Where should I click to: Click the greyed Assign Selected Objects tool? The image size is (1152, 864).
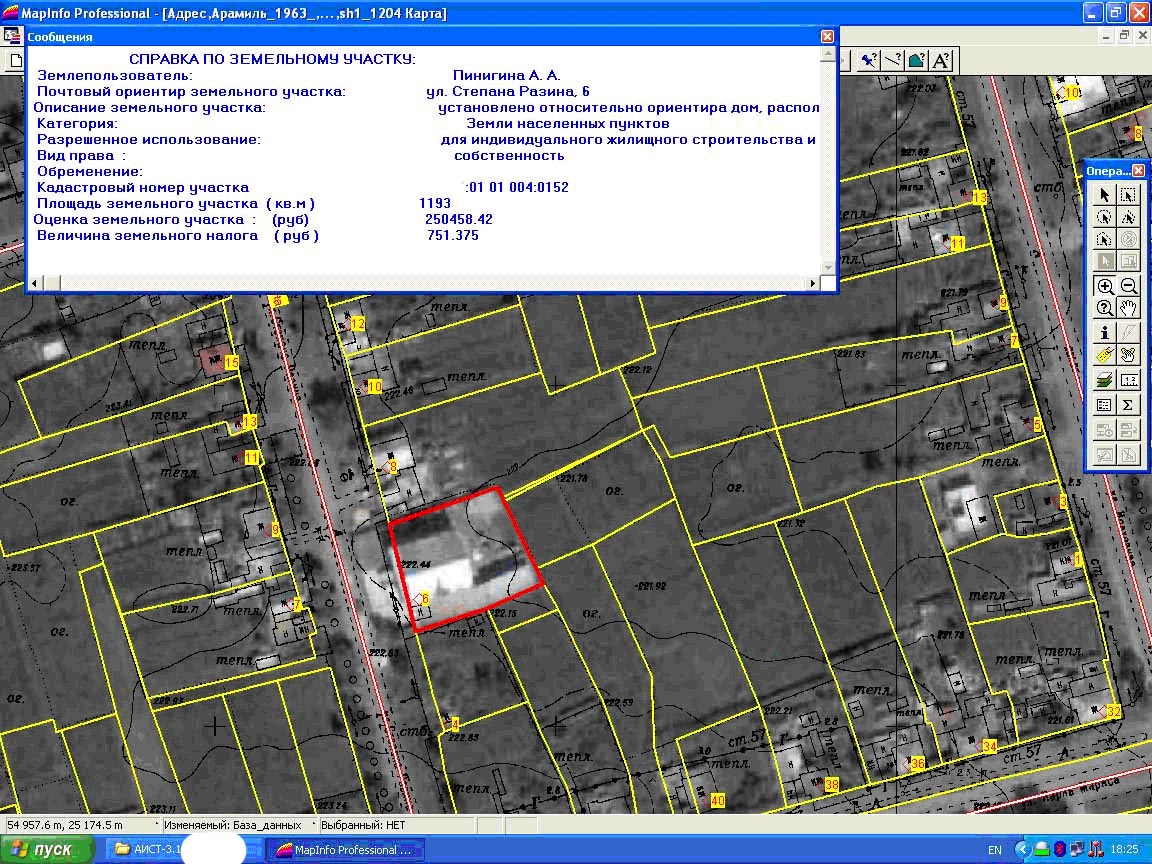tap(1128, 429)
